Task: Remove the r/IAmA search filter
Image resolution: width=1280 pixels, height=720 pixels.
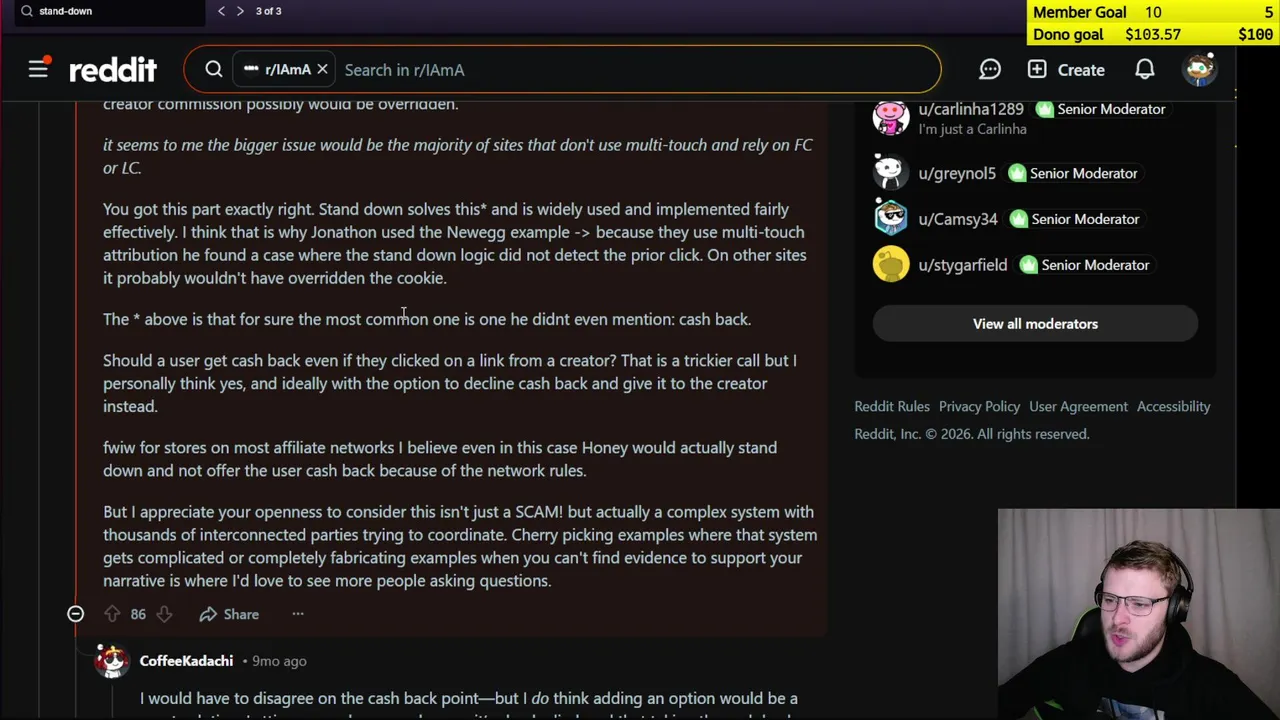Action: [x=322, y=69]
